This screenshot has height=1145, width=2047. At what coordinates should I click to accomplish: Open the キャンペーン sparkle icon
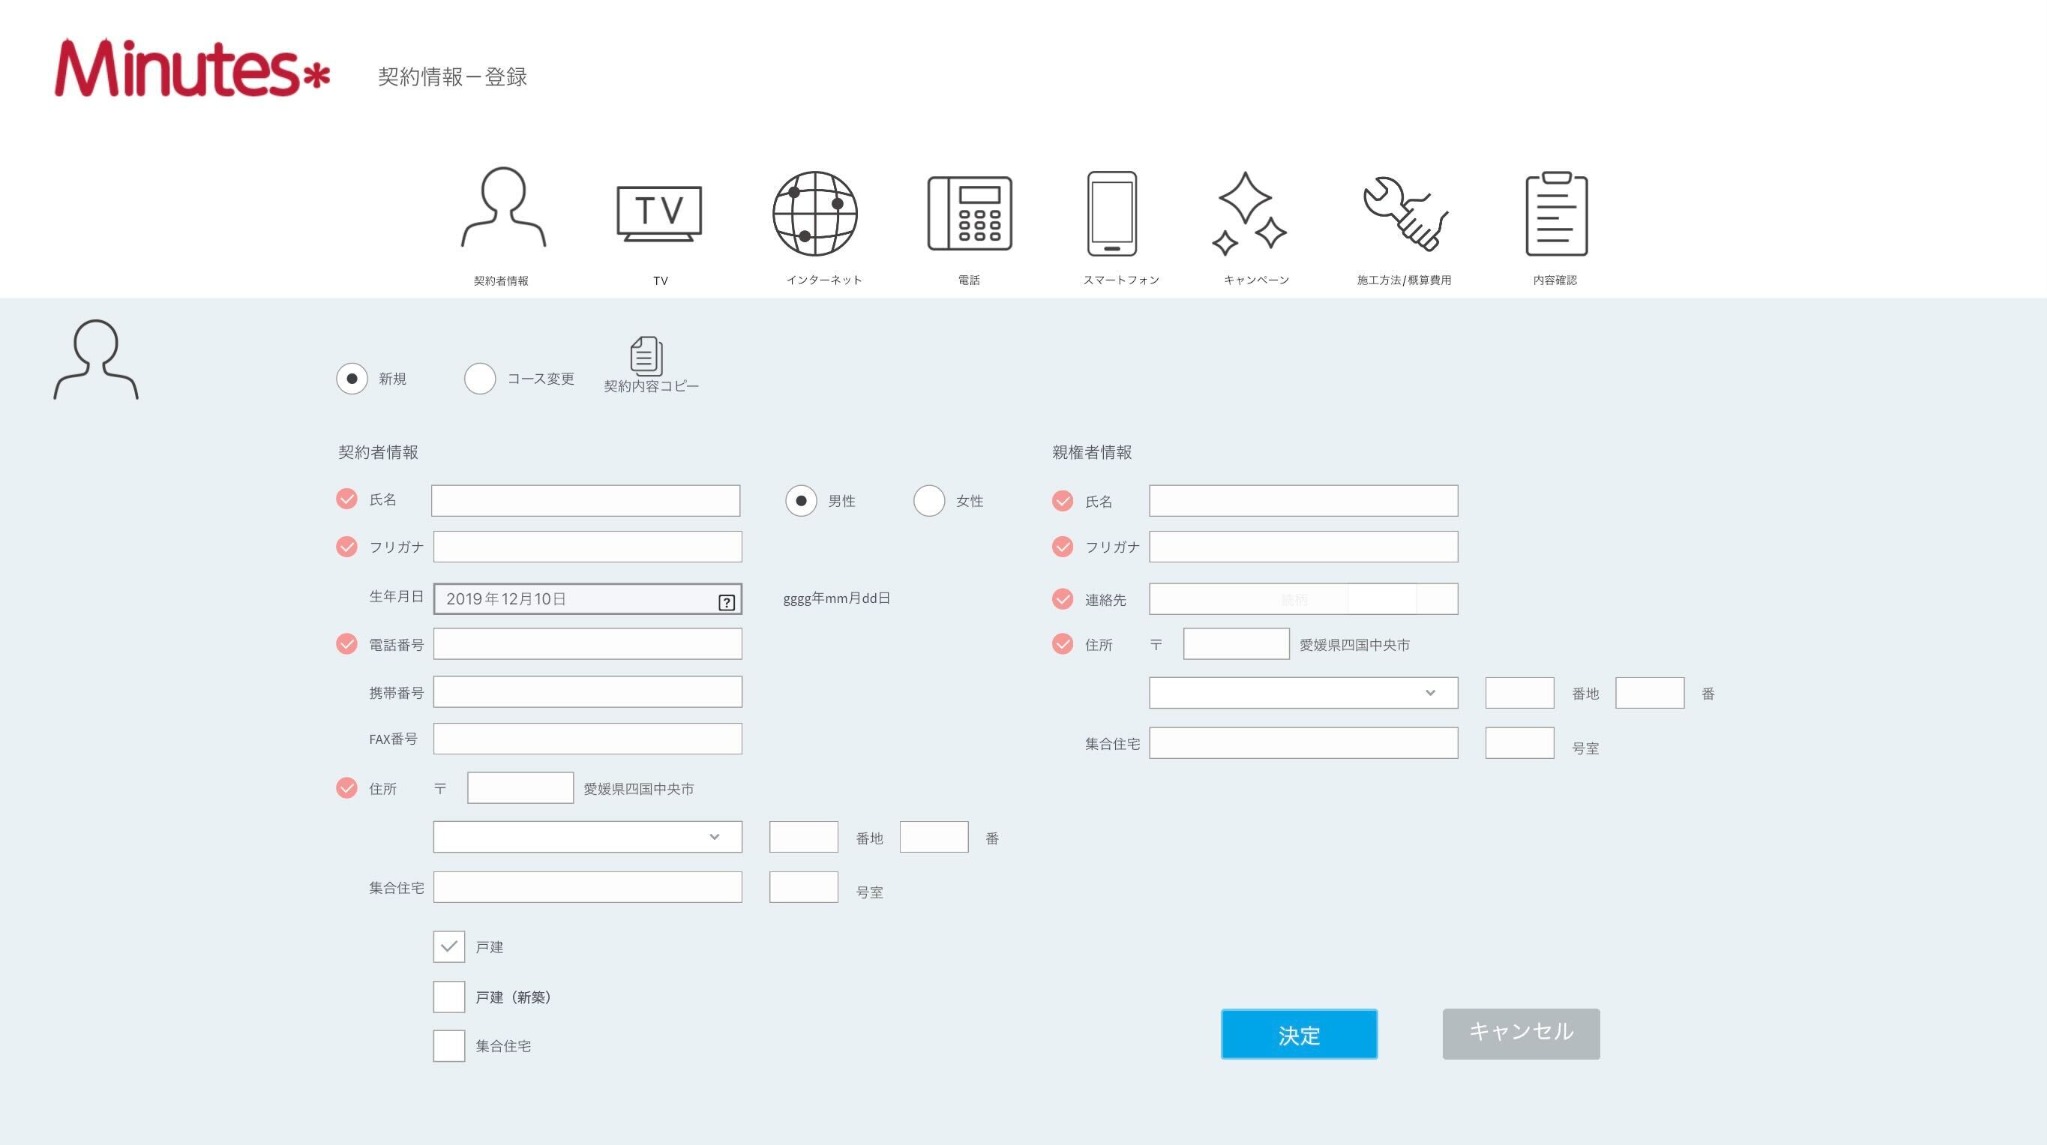point(1248,212)
